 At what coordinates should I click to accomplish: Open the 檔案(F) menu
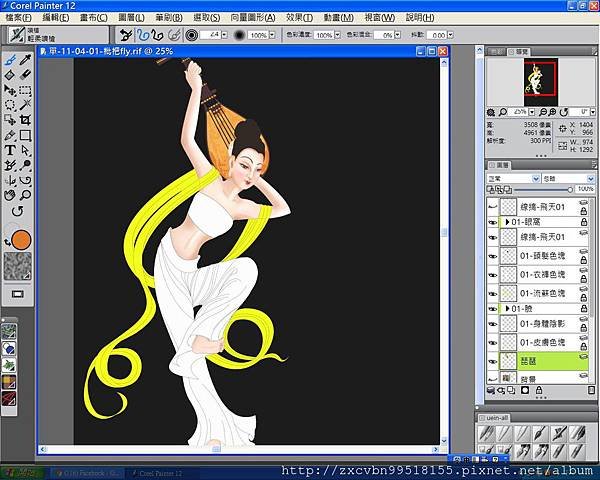coord(19,18)
